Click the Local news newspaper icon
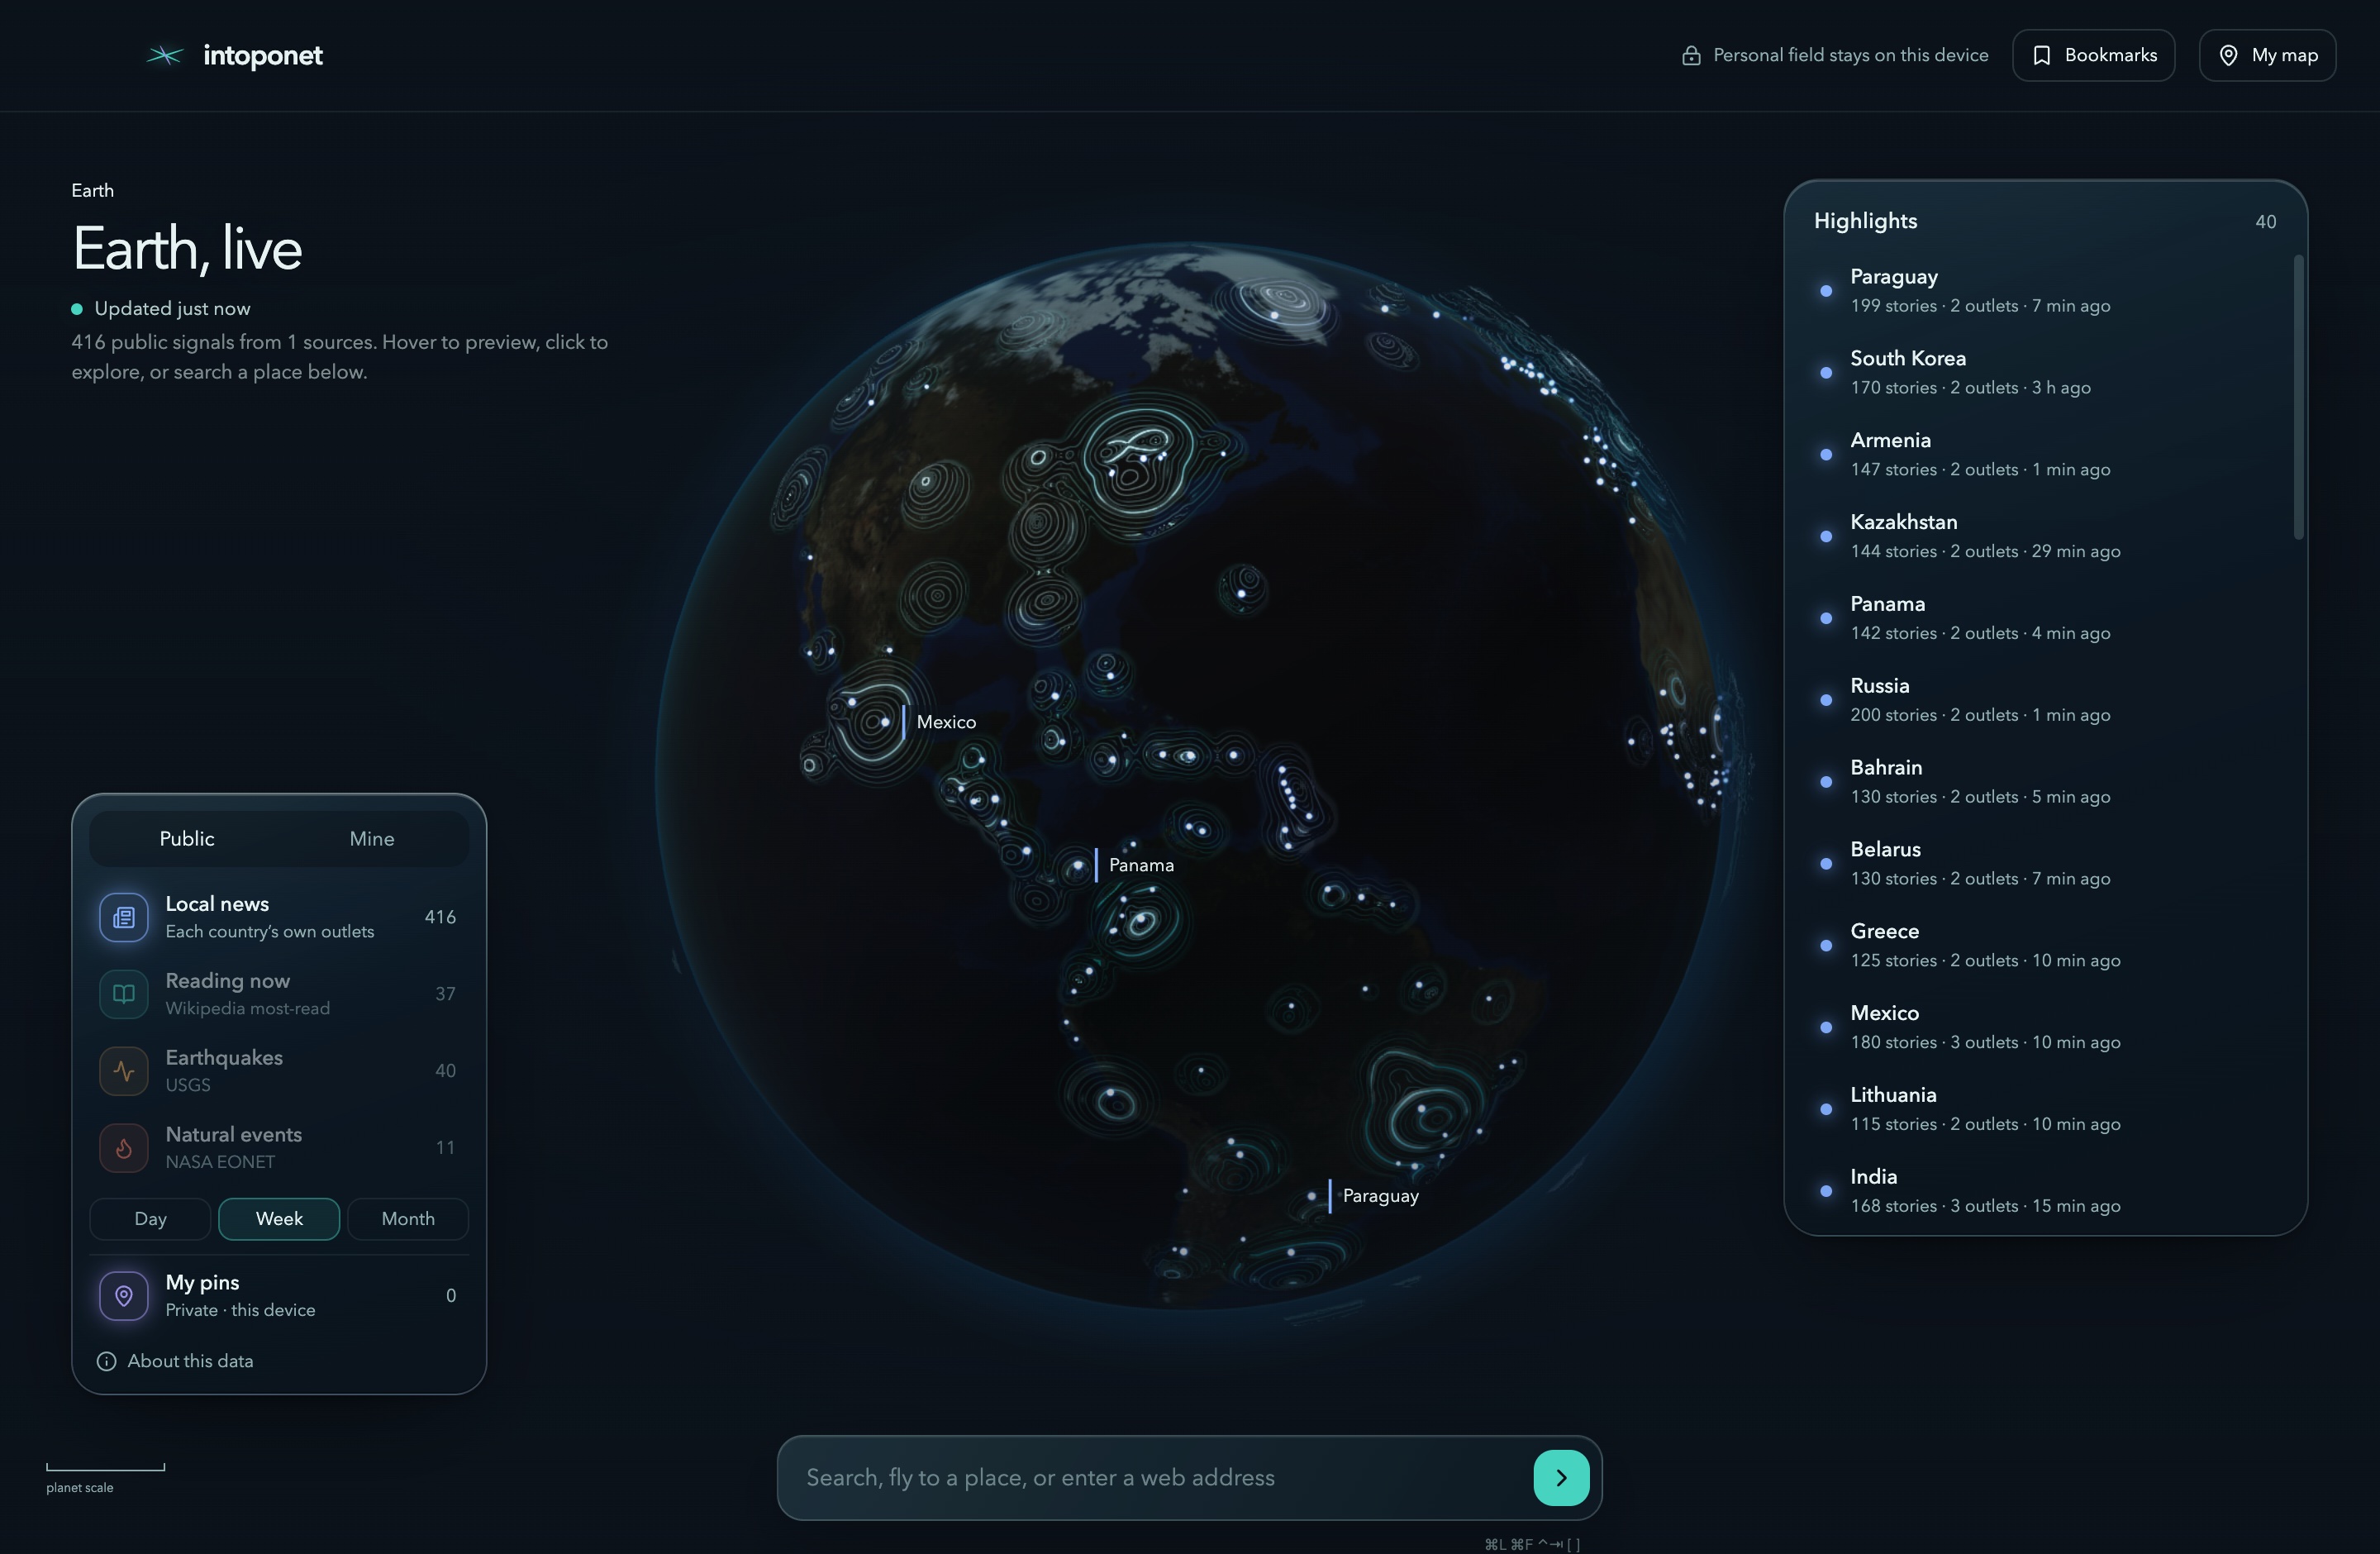This screenshot has height=1554, width=2380. pyautogui.click(x=124, y=917)
